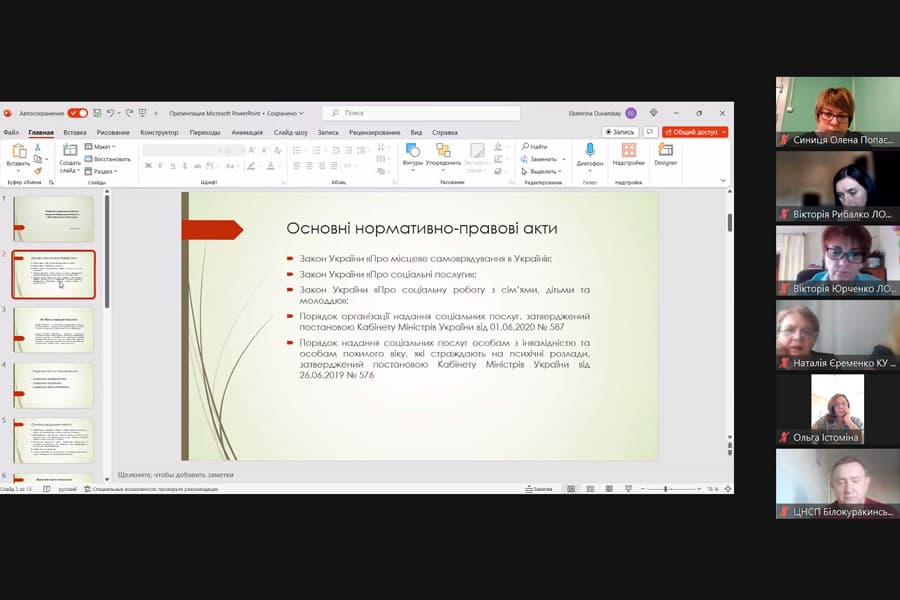Open the Designer pane icon
The image size is (900, 600).
coord(666,151)
